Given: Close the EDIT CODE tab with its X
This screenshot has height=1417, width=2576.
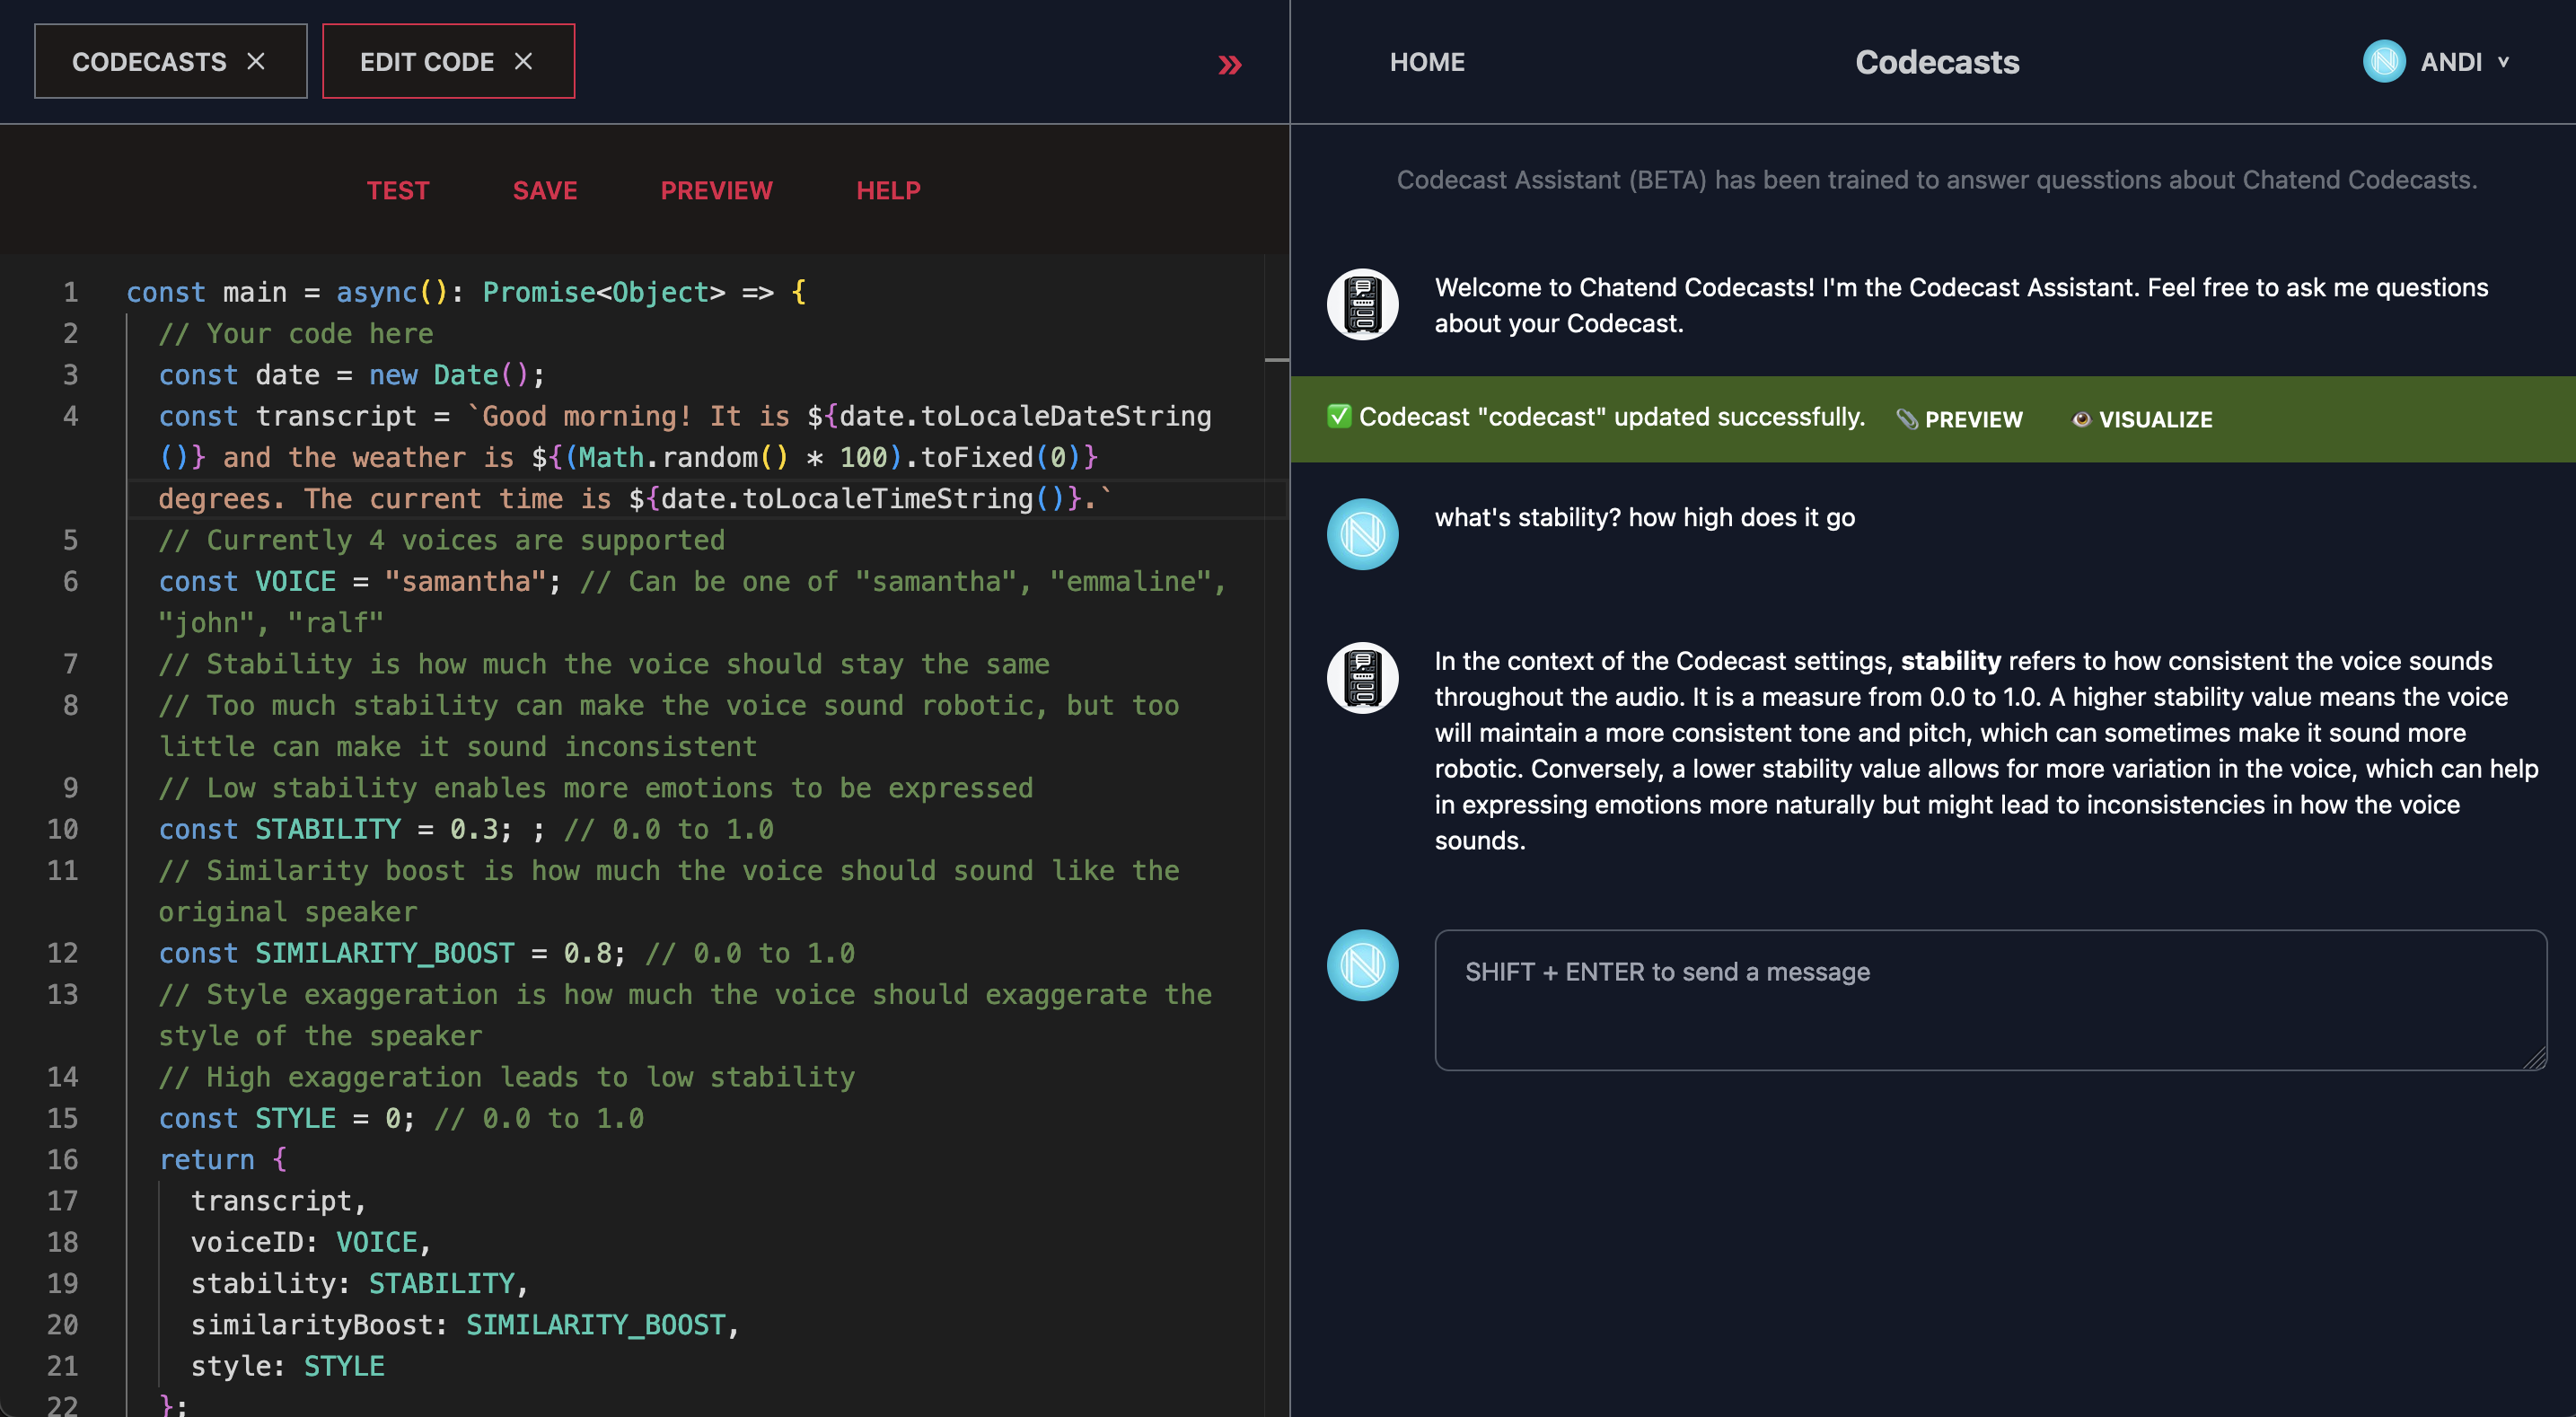Looking at the screenshot, I should [x=523, y=62].
